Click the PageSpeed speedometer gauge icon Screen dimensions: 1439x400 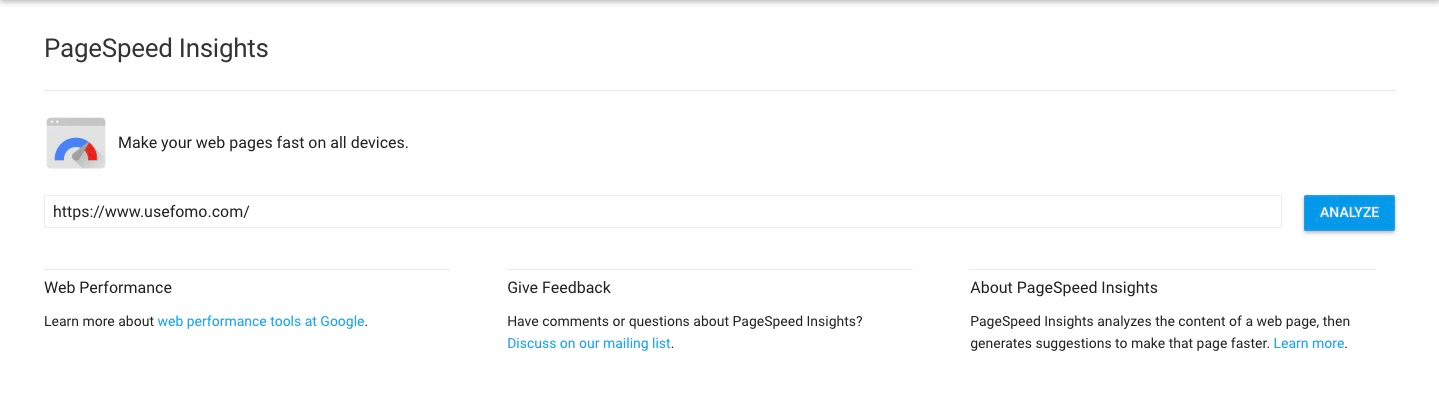76,143
